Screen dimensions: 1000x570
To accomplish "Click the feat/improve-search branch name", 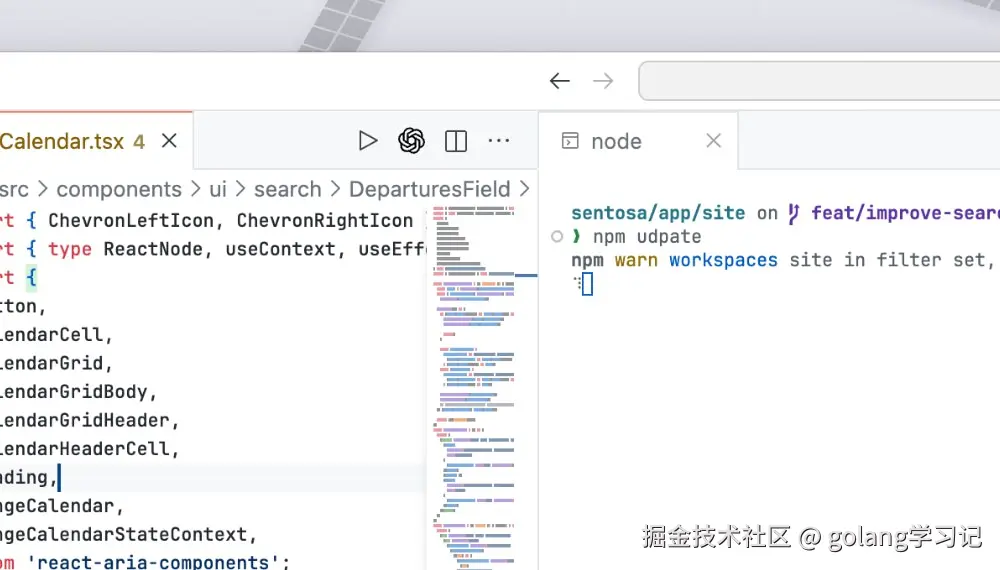I will (x=906, y=213).
